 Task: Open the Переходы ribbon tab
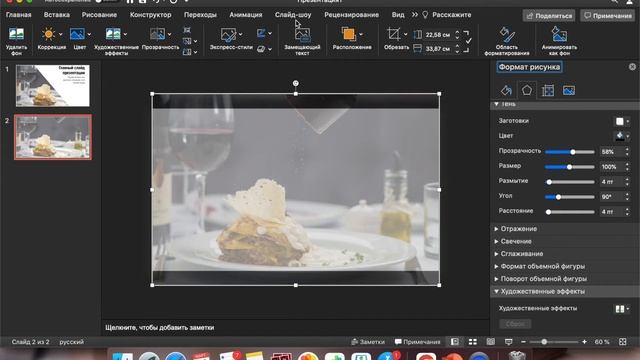tap(200, 15)
